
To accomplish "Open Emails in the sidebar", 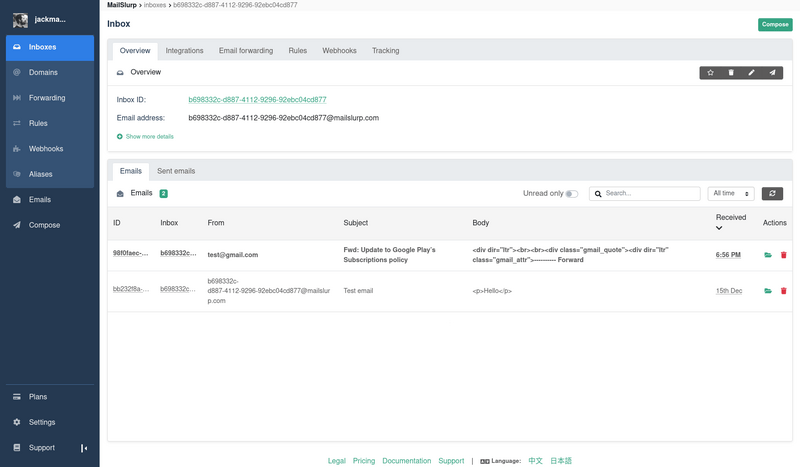I will point(50,200).
